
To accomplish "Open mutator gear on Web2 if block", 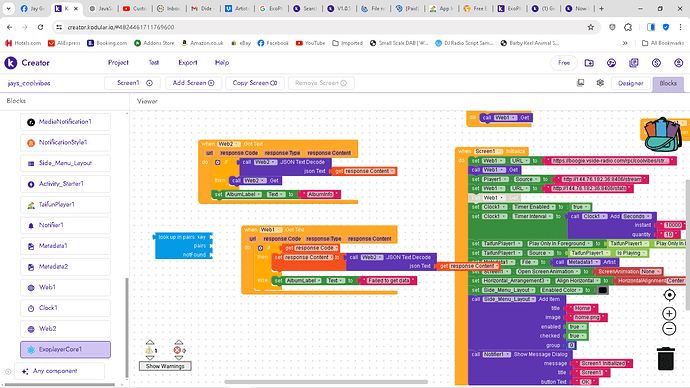I will [x=217, y=162].
